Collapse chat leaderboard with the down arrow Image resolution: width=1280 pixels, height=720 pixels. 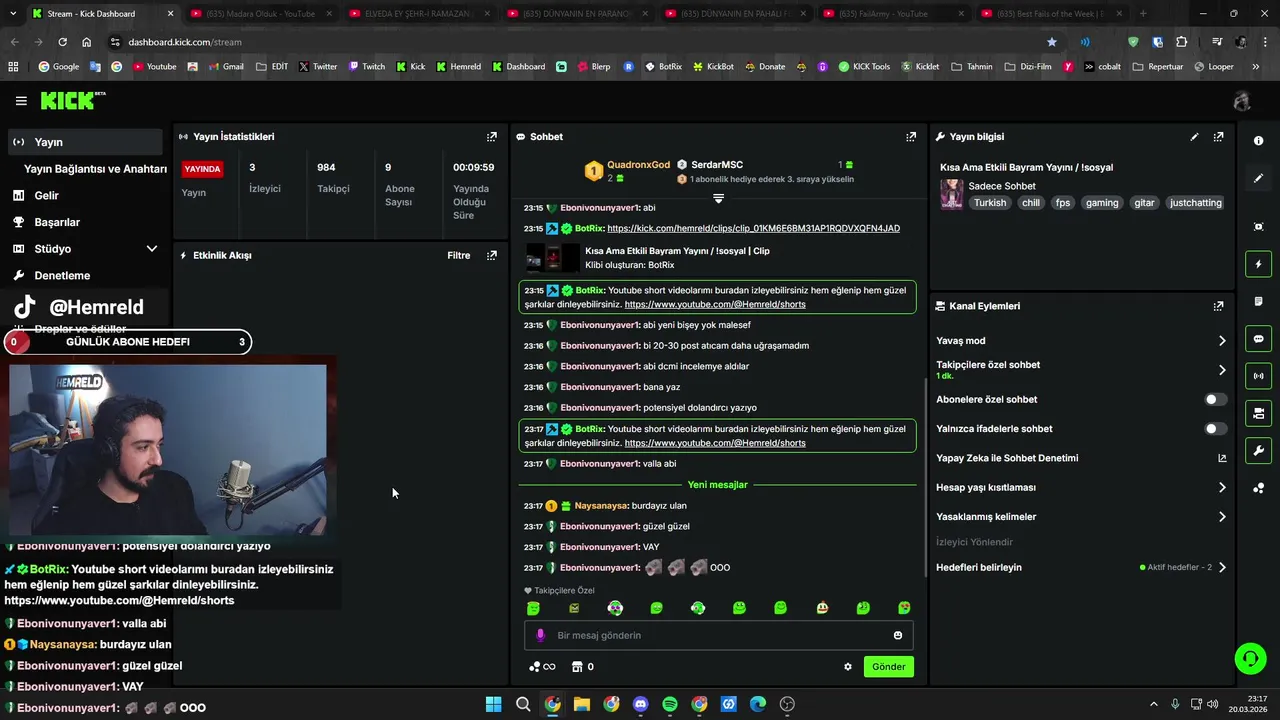pos(718,198)
